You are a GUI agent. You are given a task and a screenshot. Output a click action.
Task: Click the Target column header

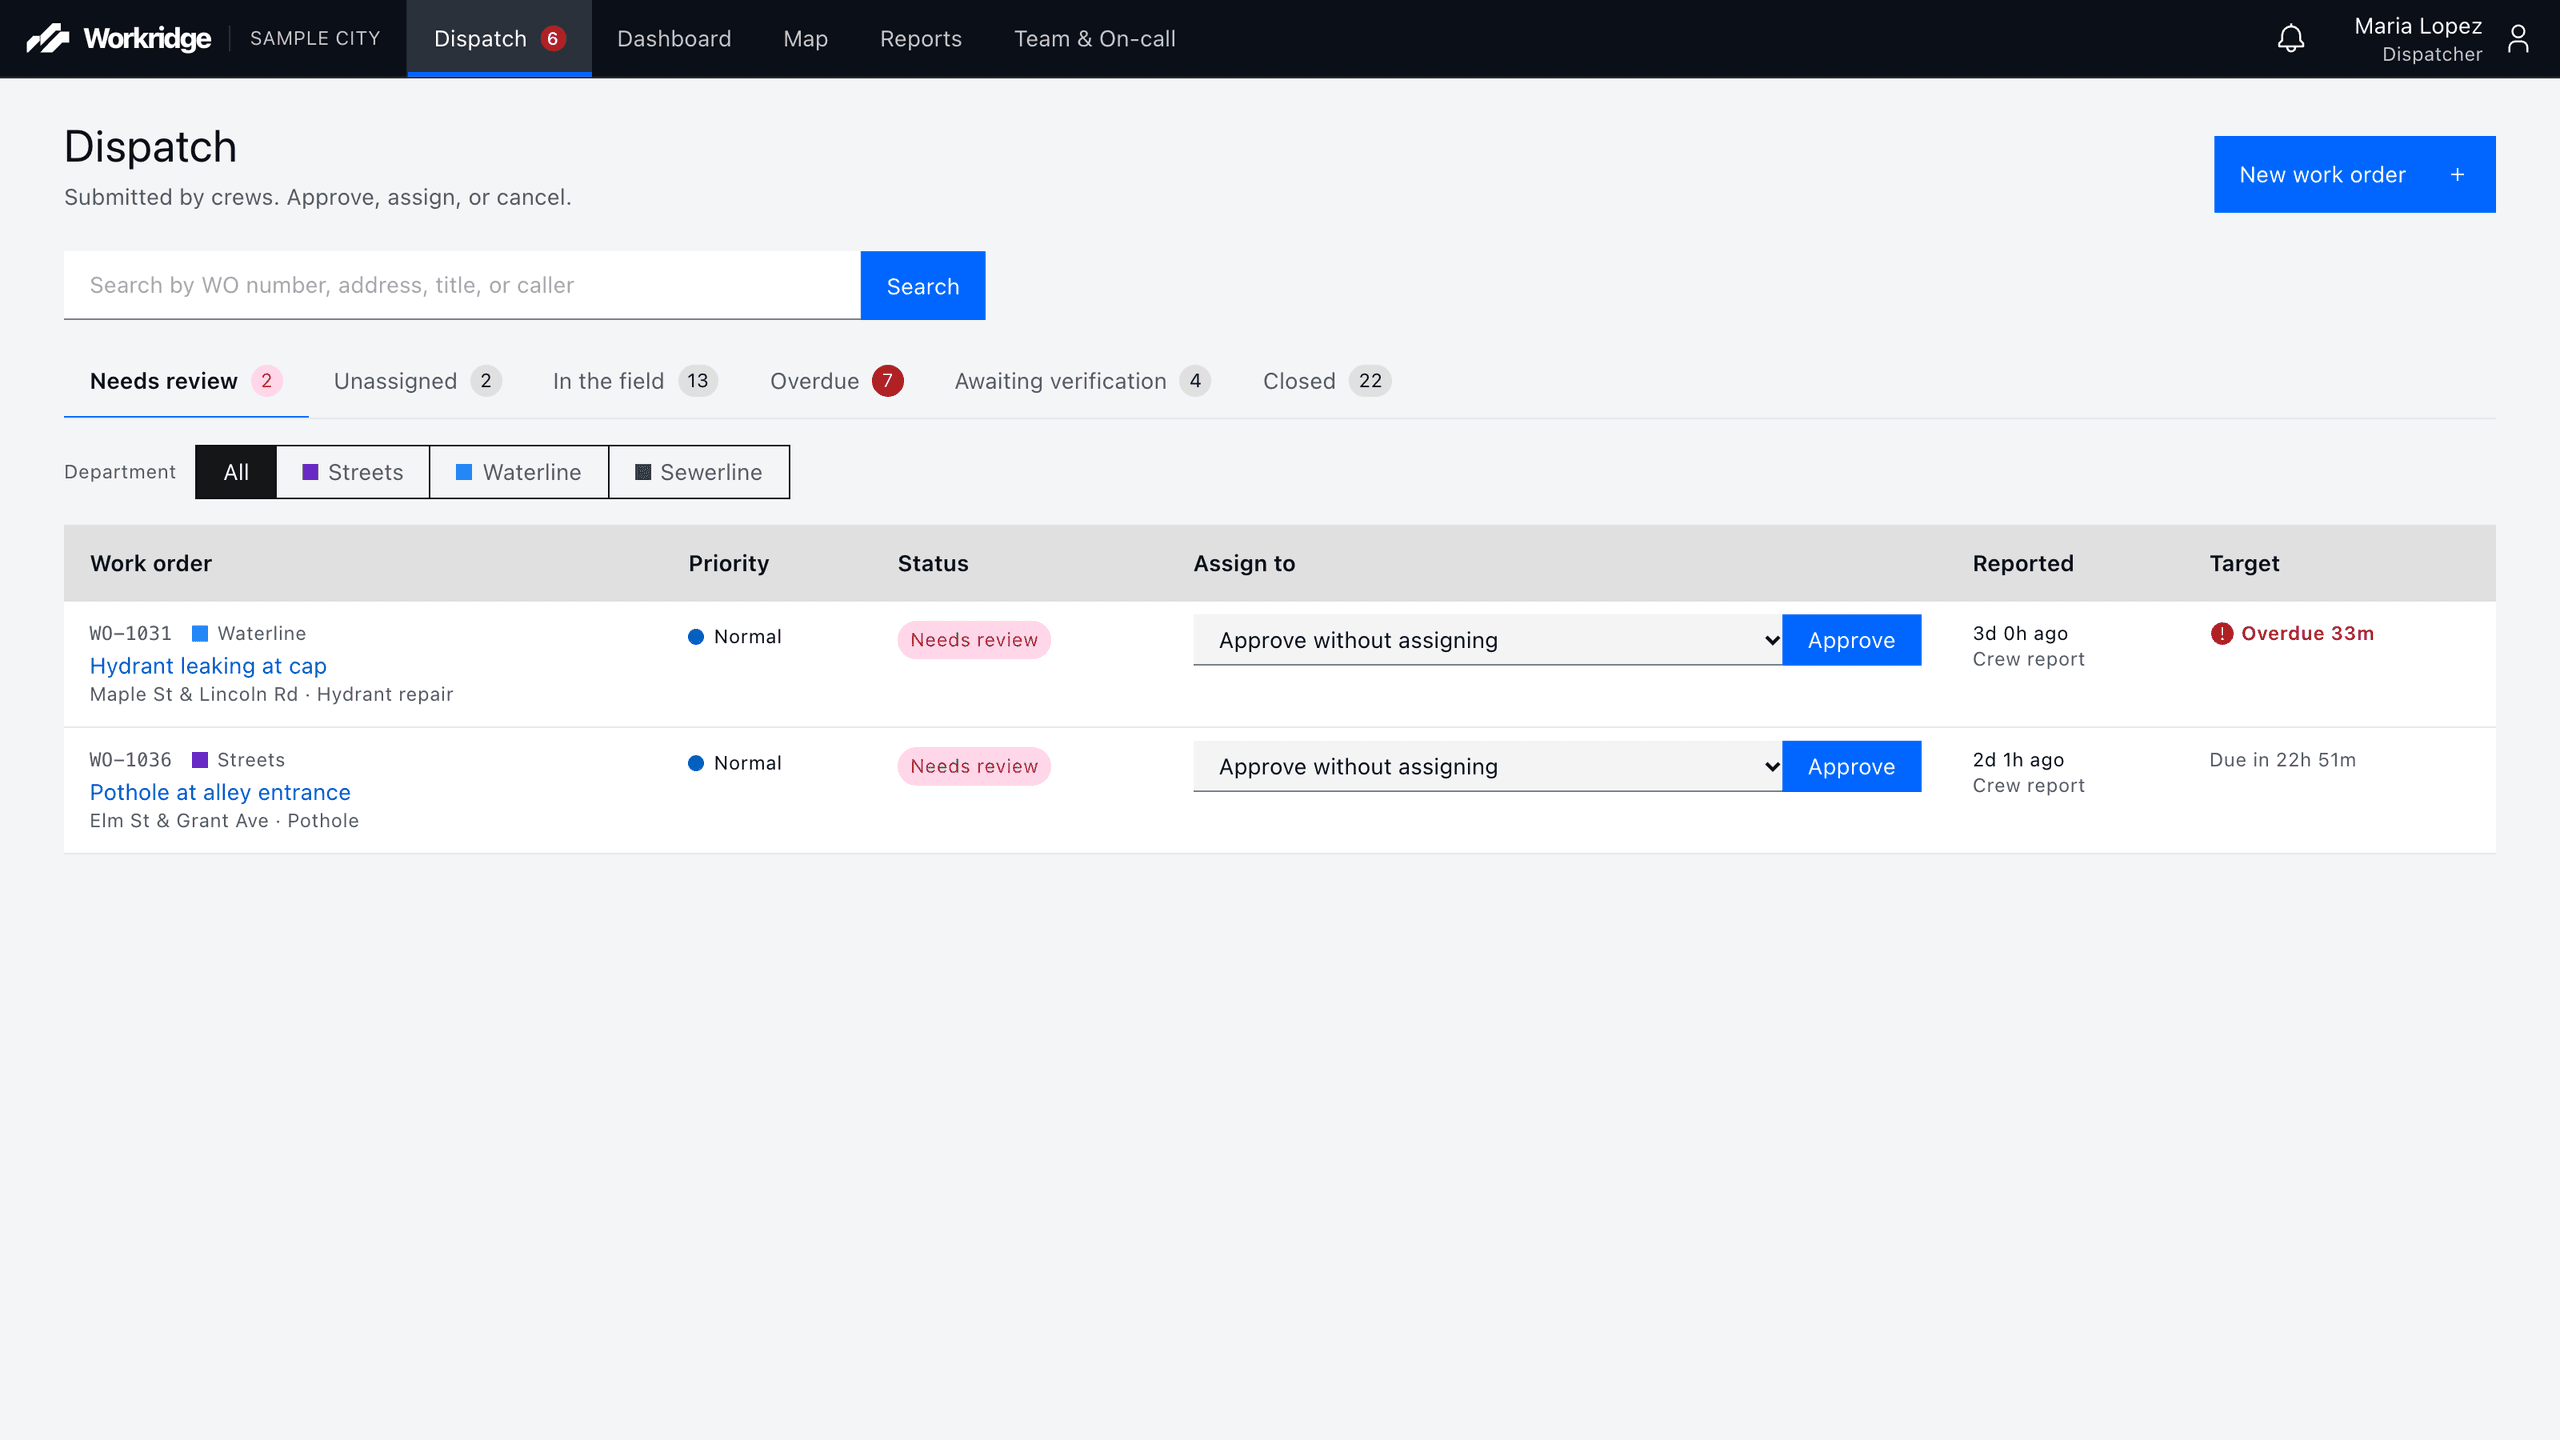2244,563
